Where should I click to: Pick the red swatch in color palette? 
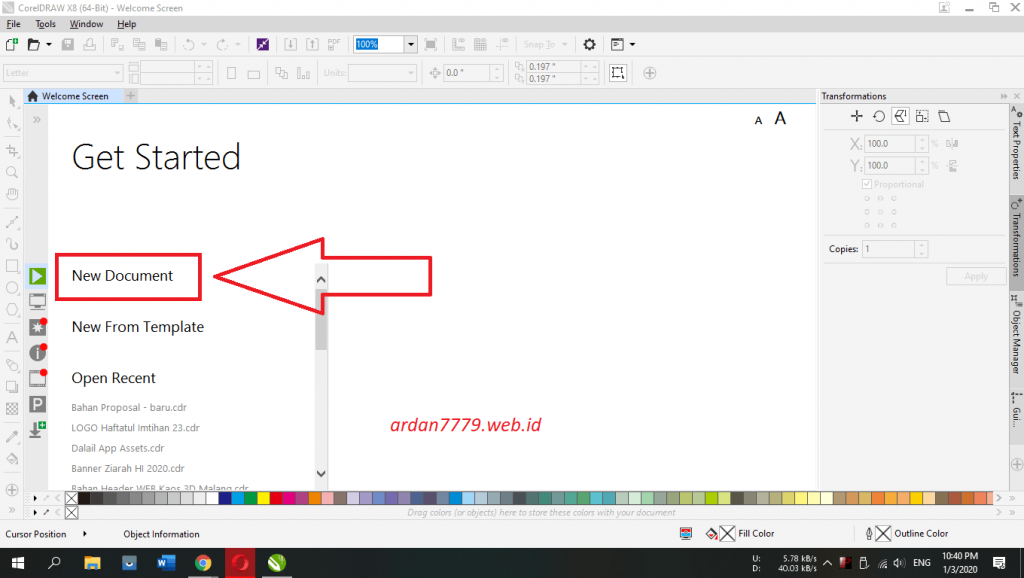(x=276, y=498)
